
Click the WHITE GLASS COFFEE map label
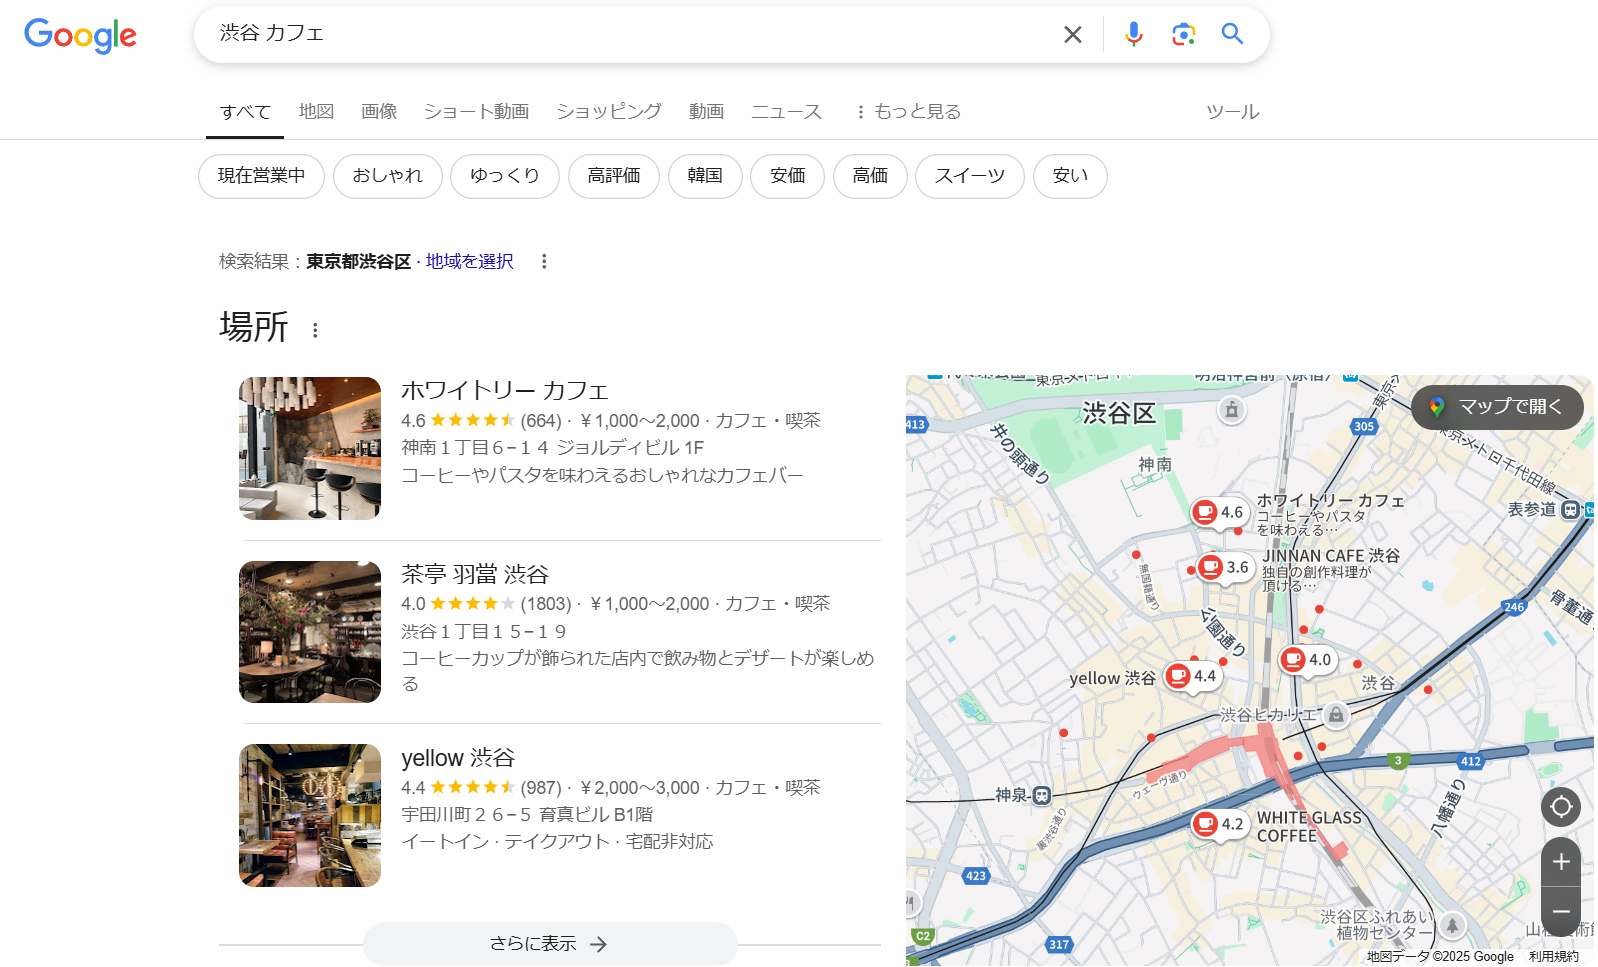coord(1309,827)
